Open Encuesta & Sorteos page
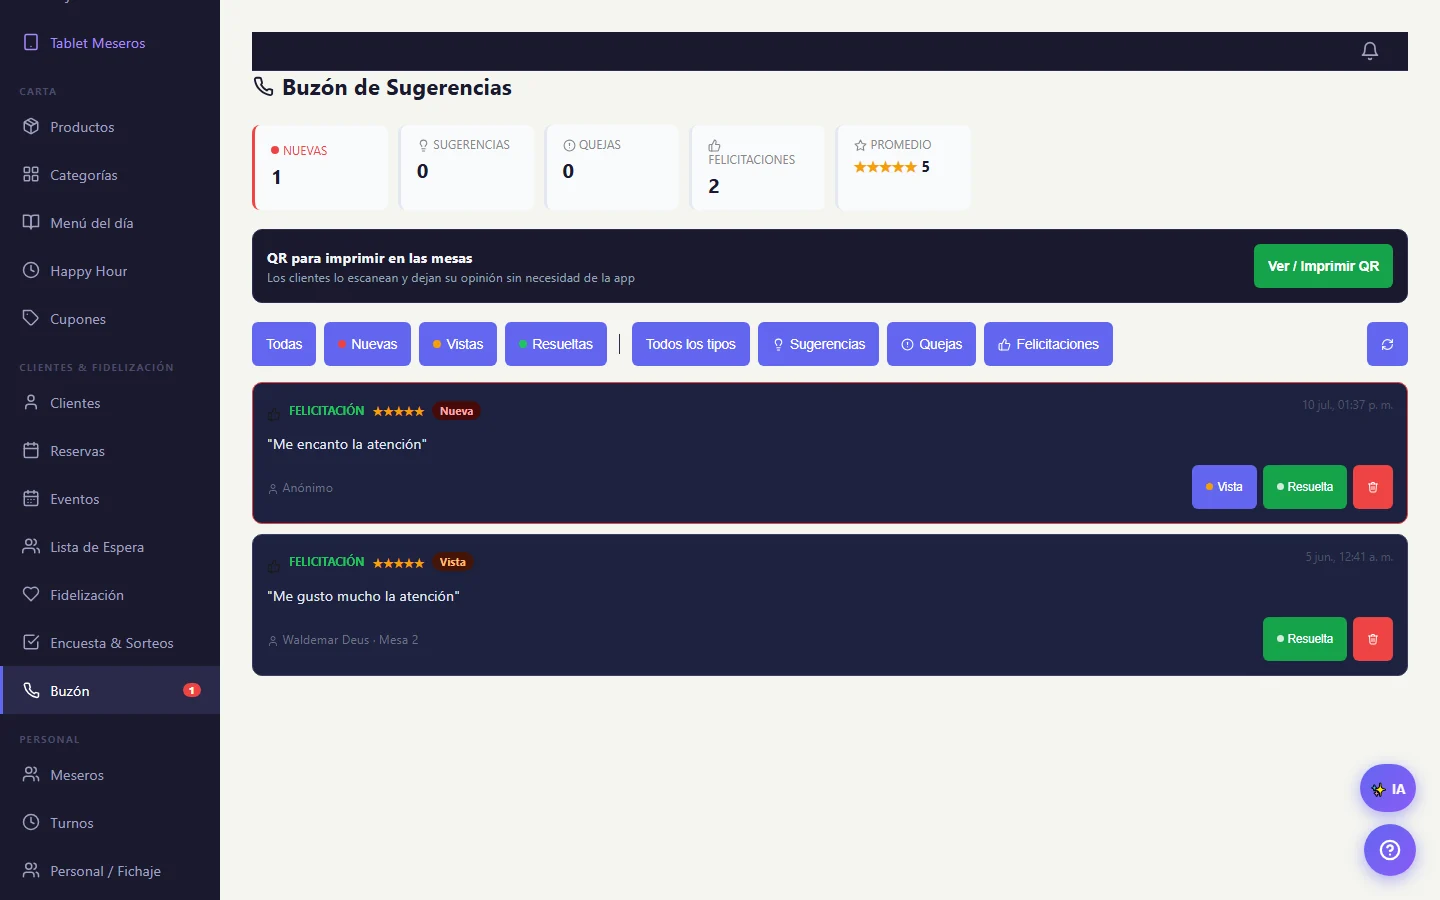 [x=110, y=643]
